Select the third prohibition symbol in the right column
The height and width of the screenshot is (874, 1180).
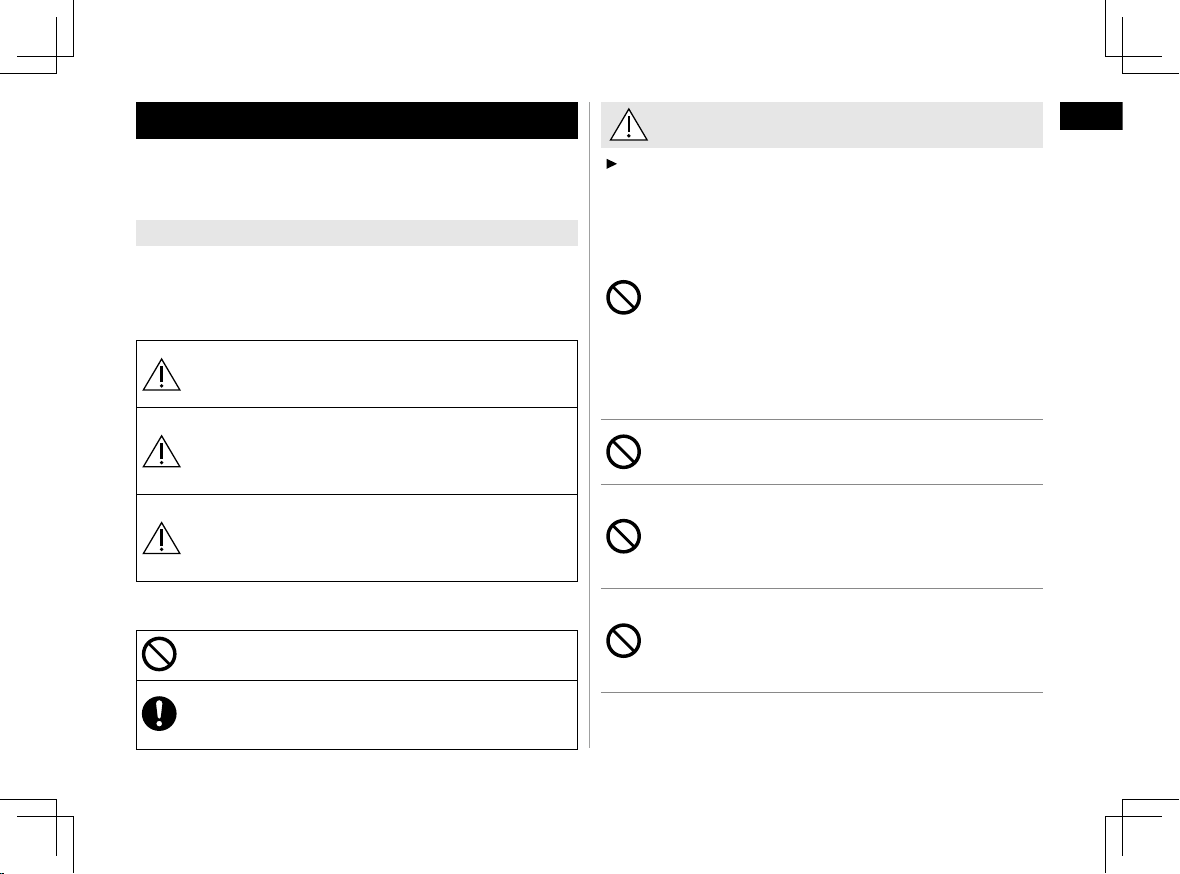pos(625,536)
